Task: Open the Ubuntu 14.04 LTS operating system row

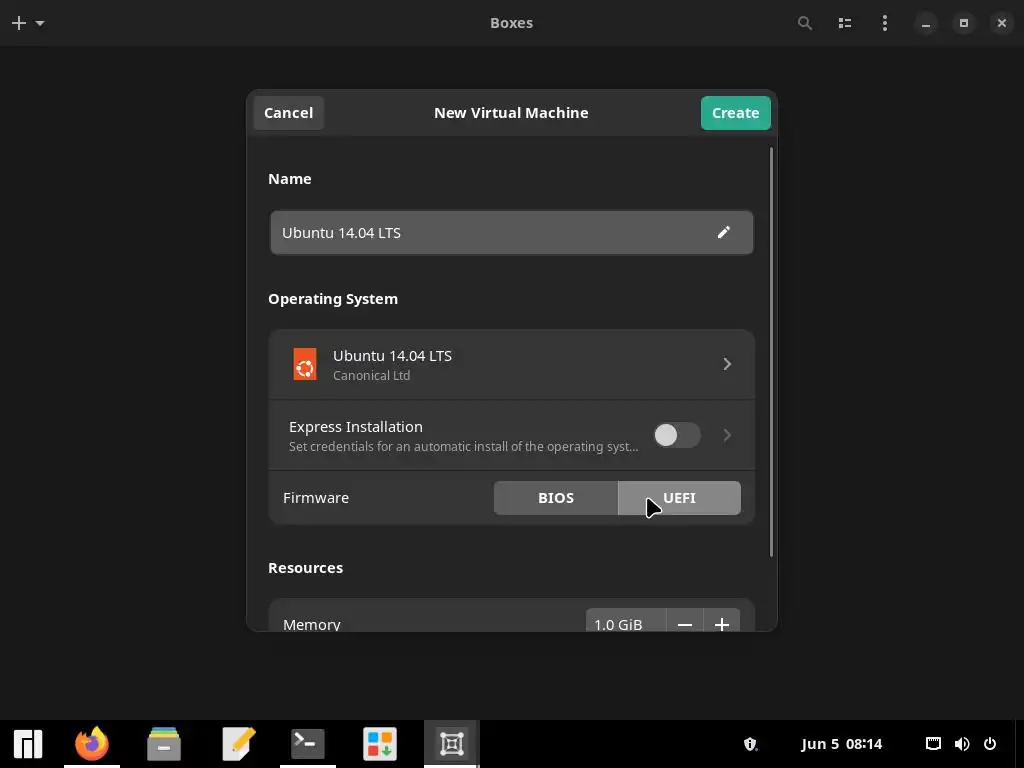Action: tap(511, 364)
